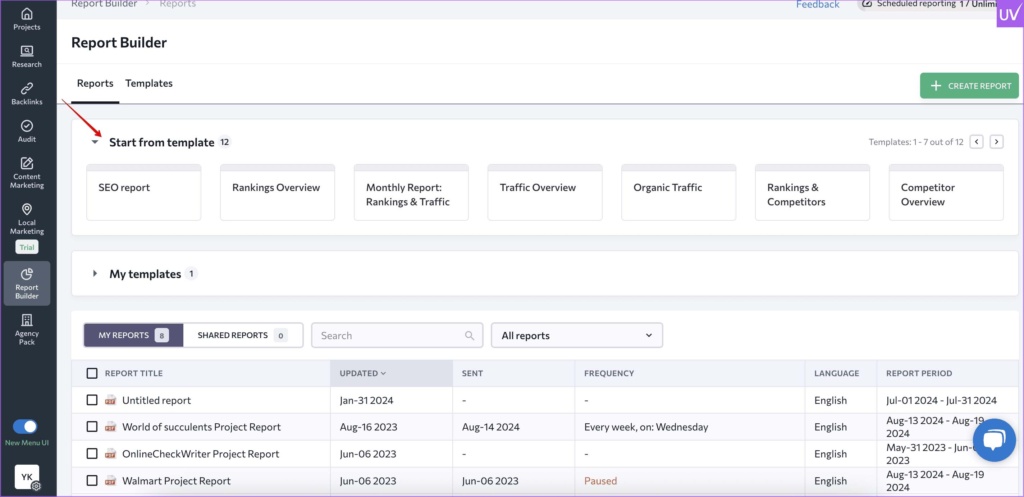The width and height of the screenshot is (1024, 497).
Task: Open the Research section icon
Action: [x=27, y=56]
